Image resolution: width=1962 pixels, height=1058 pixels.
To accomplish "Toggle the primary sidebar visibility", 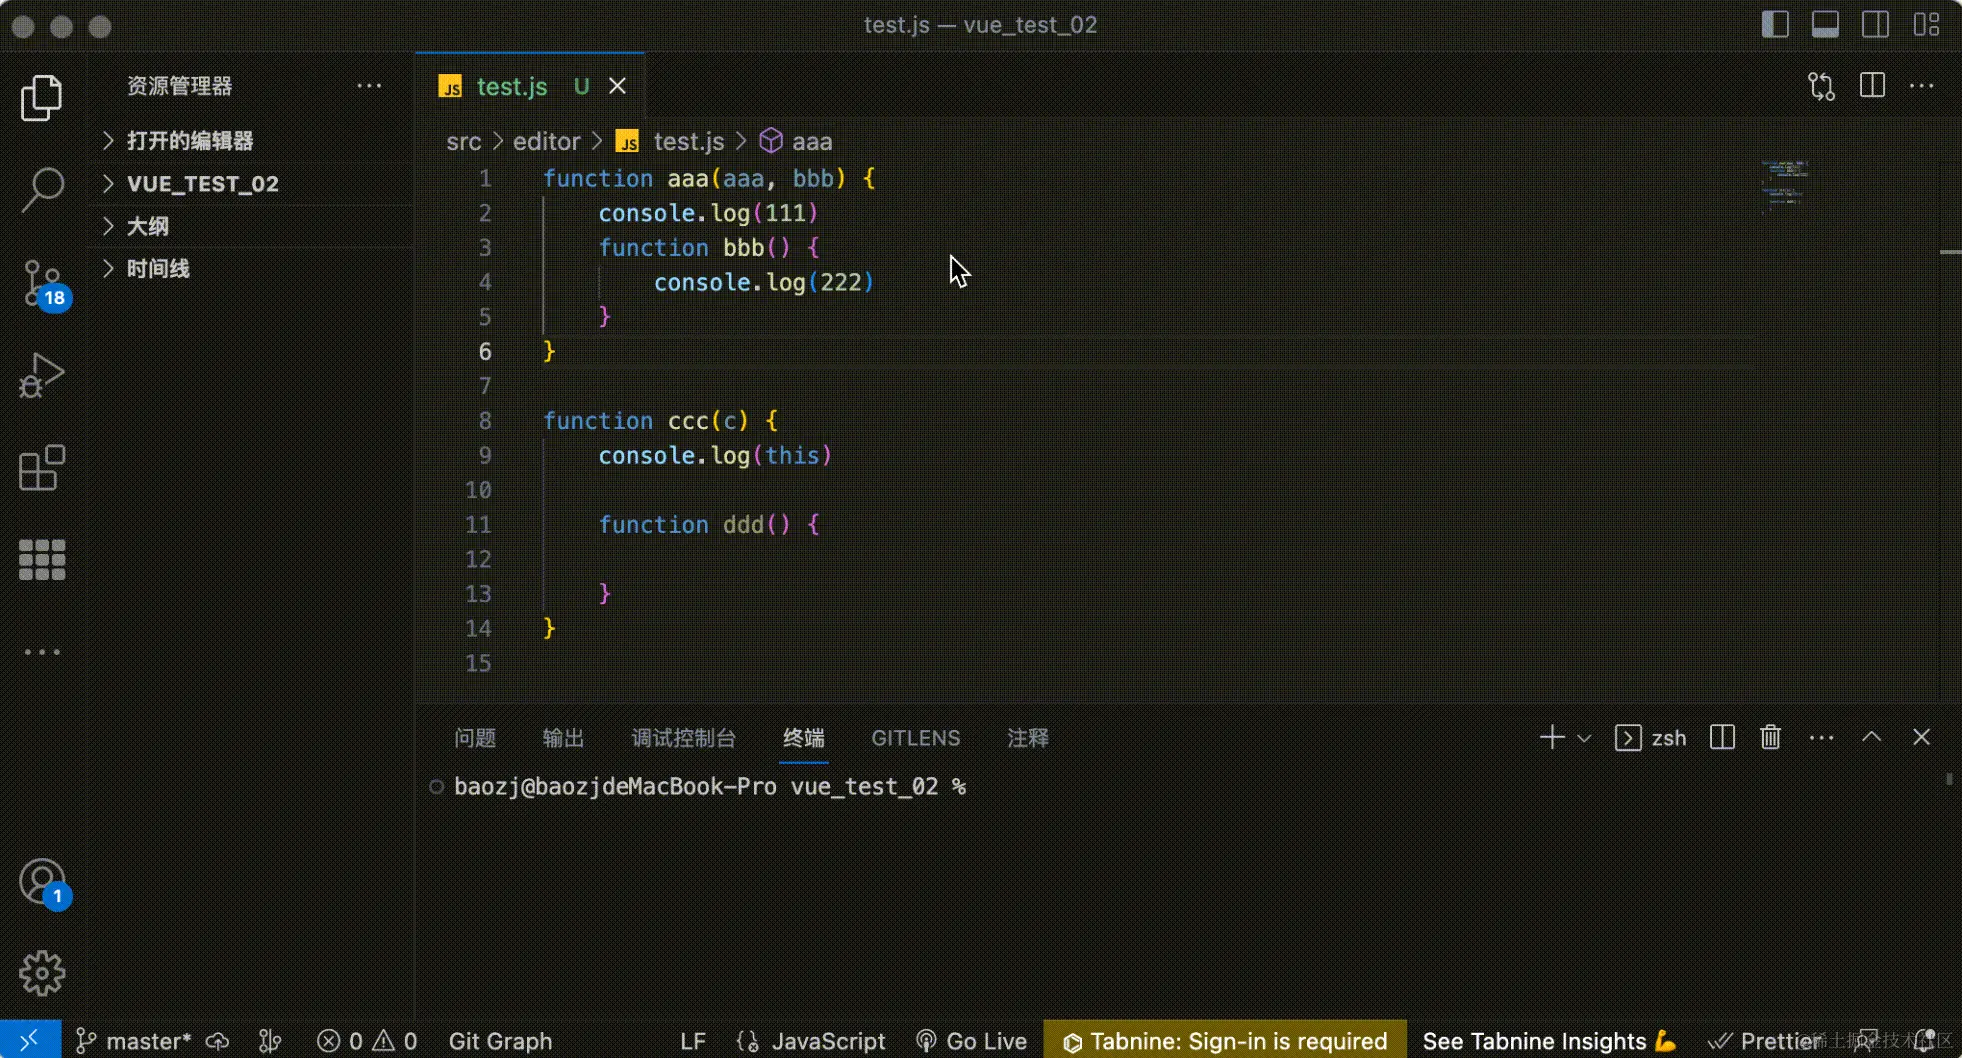I will 1775,24.
